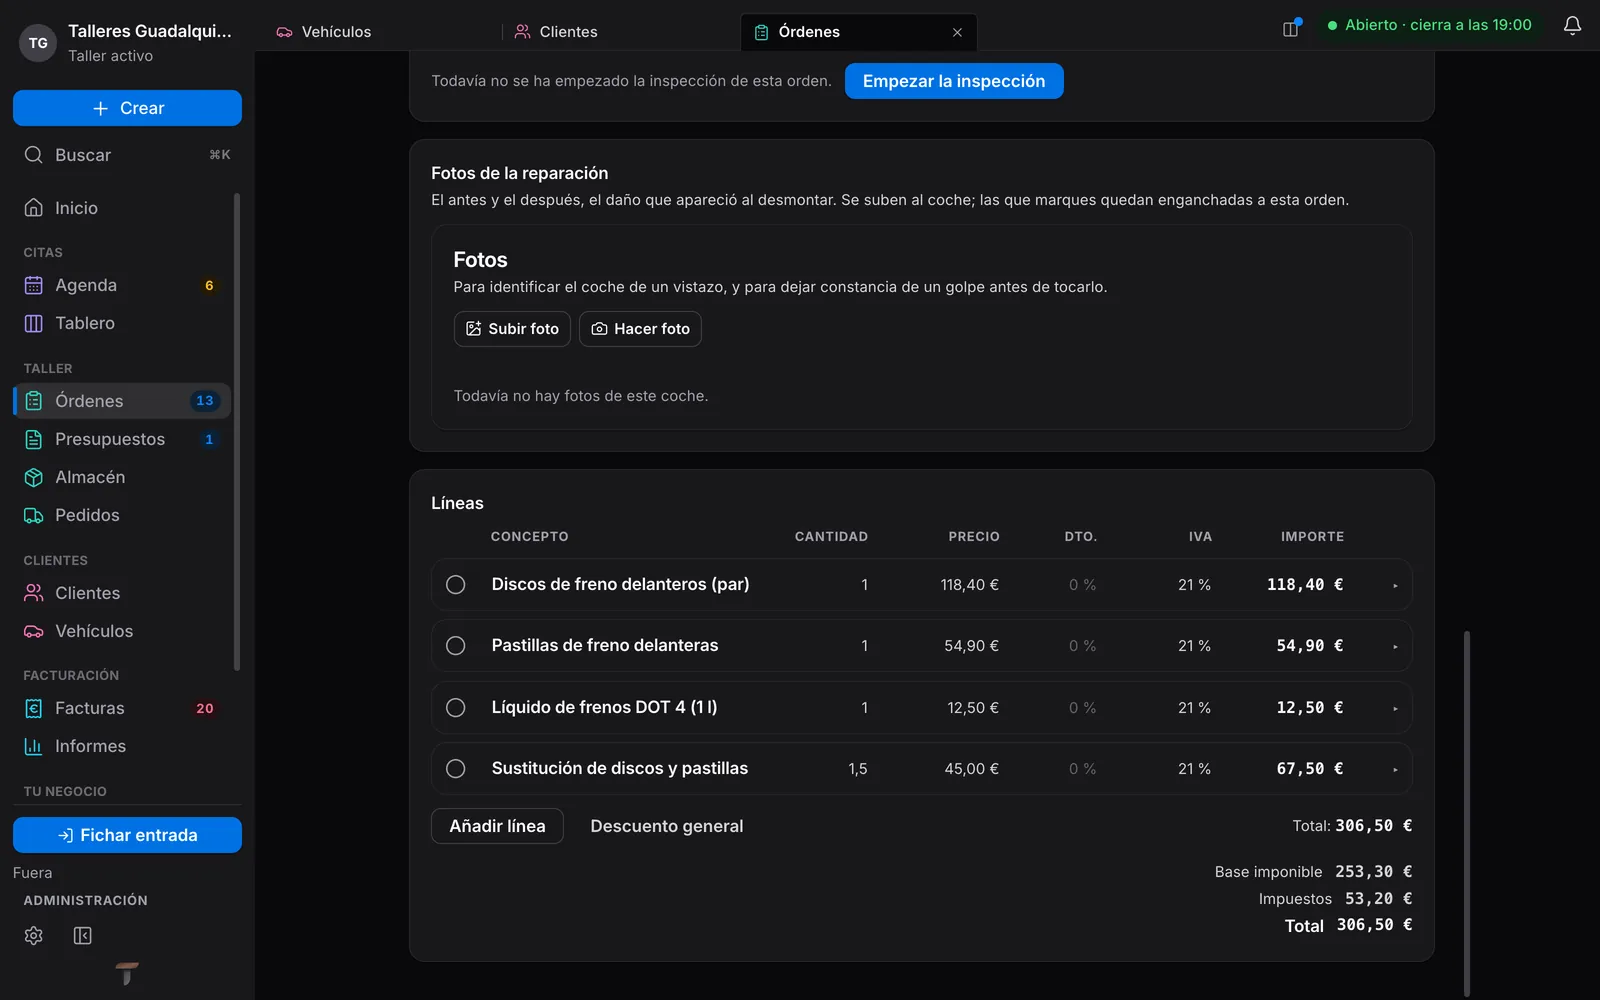
Task: Switch to the Vehículos tab
Action: click(x=381, y=32)
